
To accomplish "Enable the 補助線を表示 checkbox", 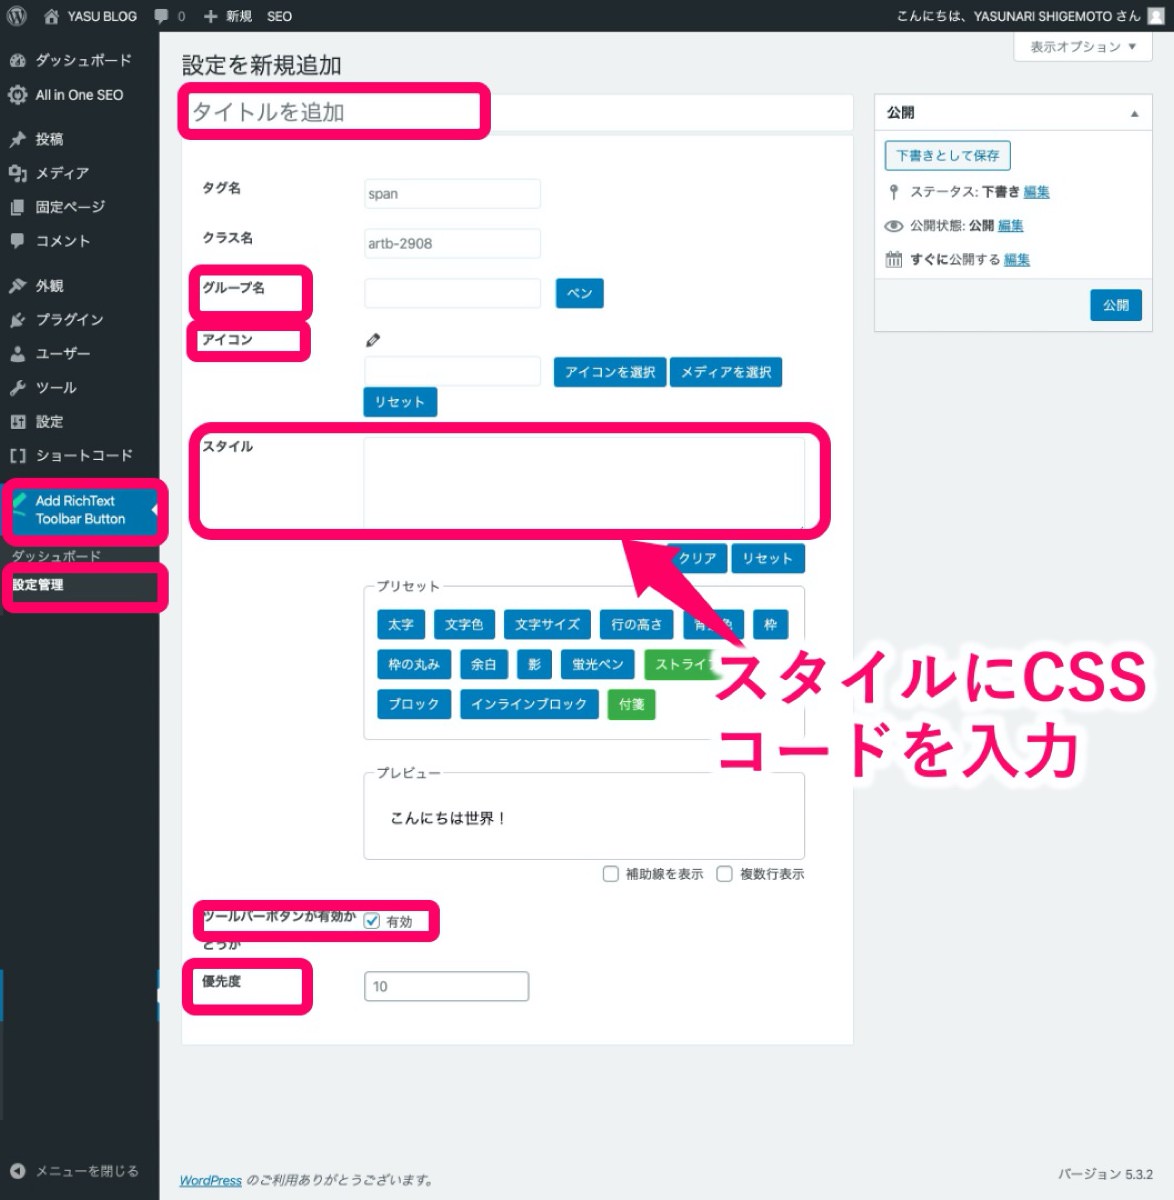I will pyautogui.click(x=611, y=874).
